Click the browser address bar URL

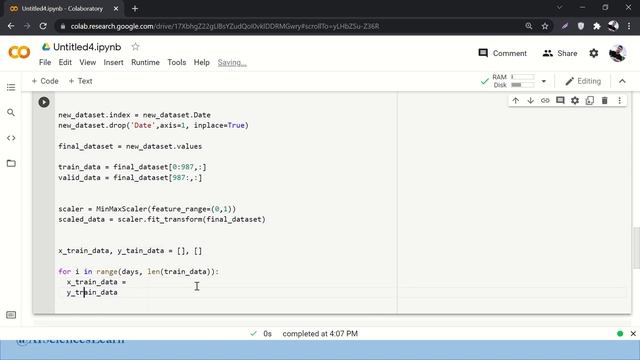(225, 26)
